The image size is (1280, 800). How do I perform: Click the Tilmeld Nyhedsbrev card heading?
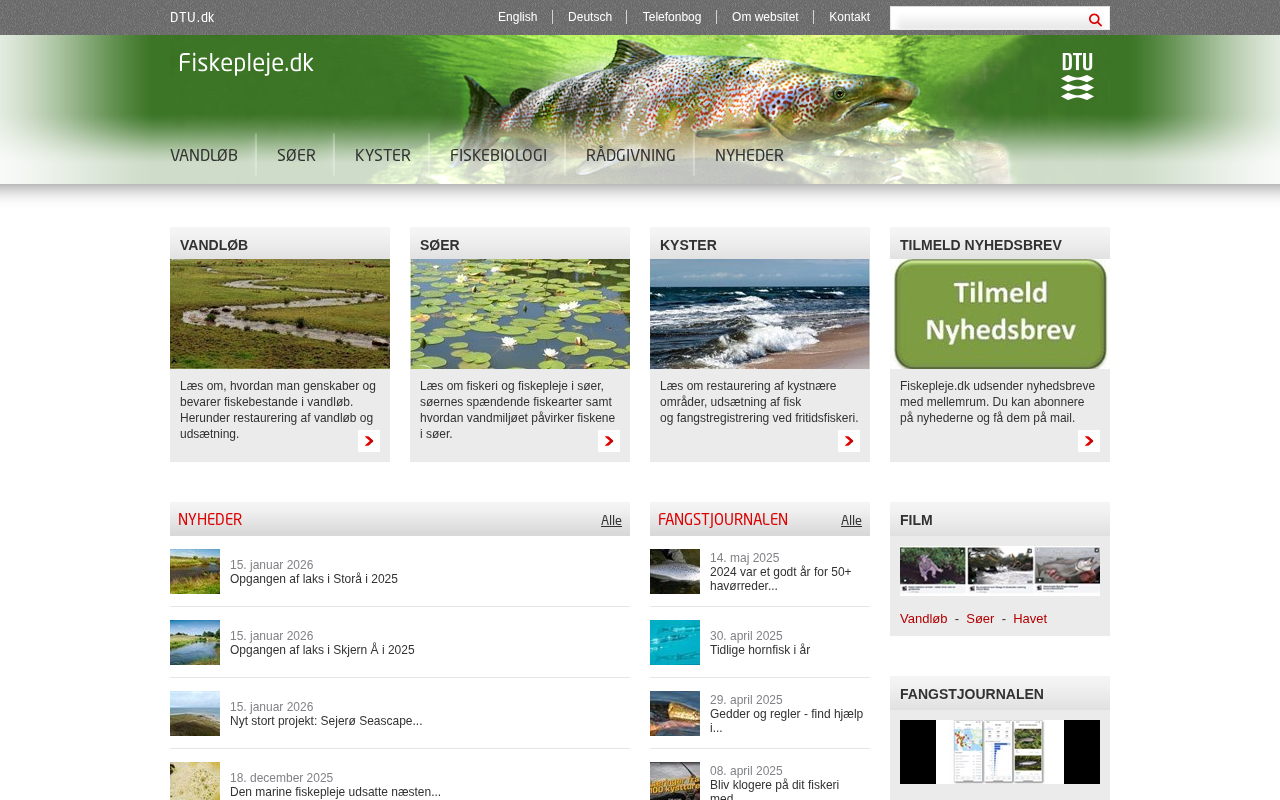click(981, 245)
